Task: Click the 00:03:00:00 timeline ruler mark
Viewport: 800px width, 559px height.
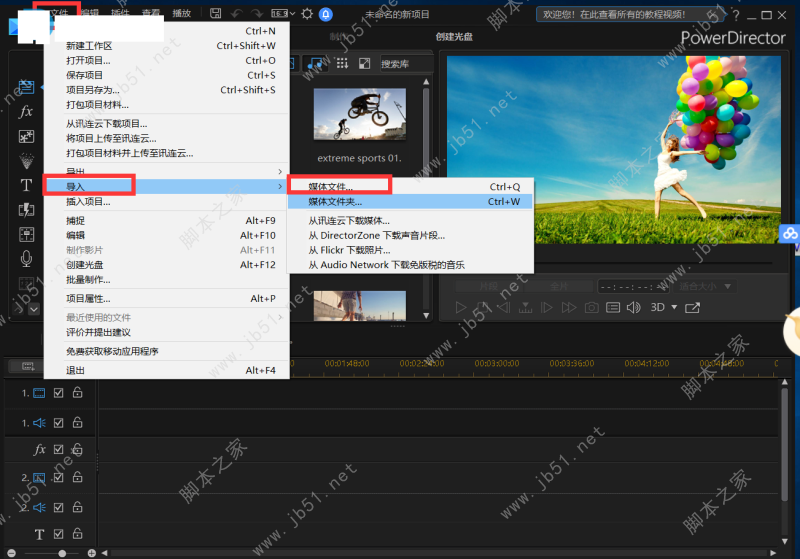Action: tap(496, 363)
